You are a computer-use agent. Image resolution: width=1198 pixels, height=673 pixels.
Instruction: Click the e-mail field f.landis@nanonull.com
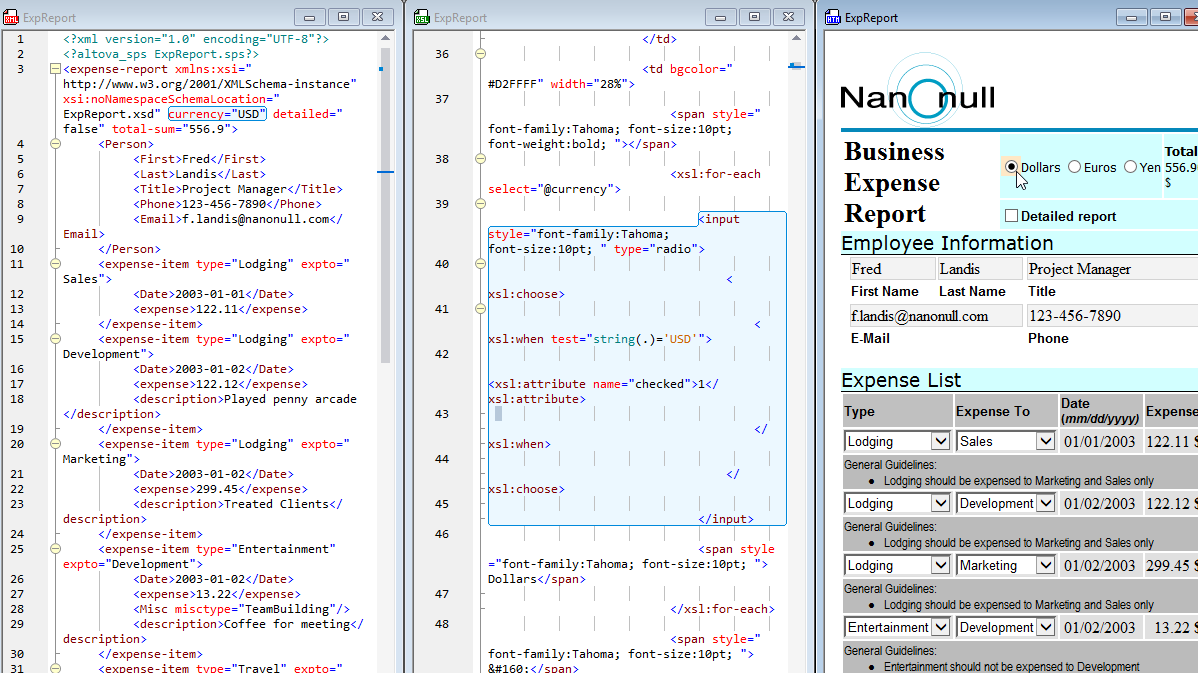[936, 316]
